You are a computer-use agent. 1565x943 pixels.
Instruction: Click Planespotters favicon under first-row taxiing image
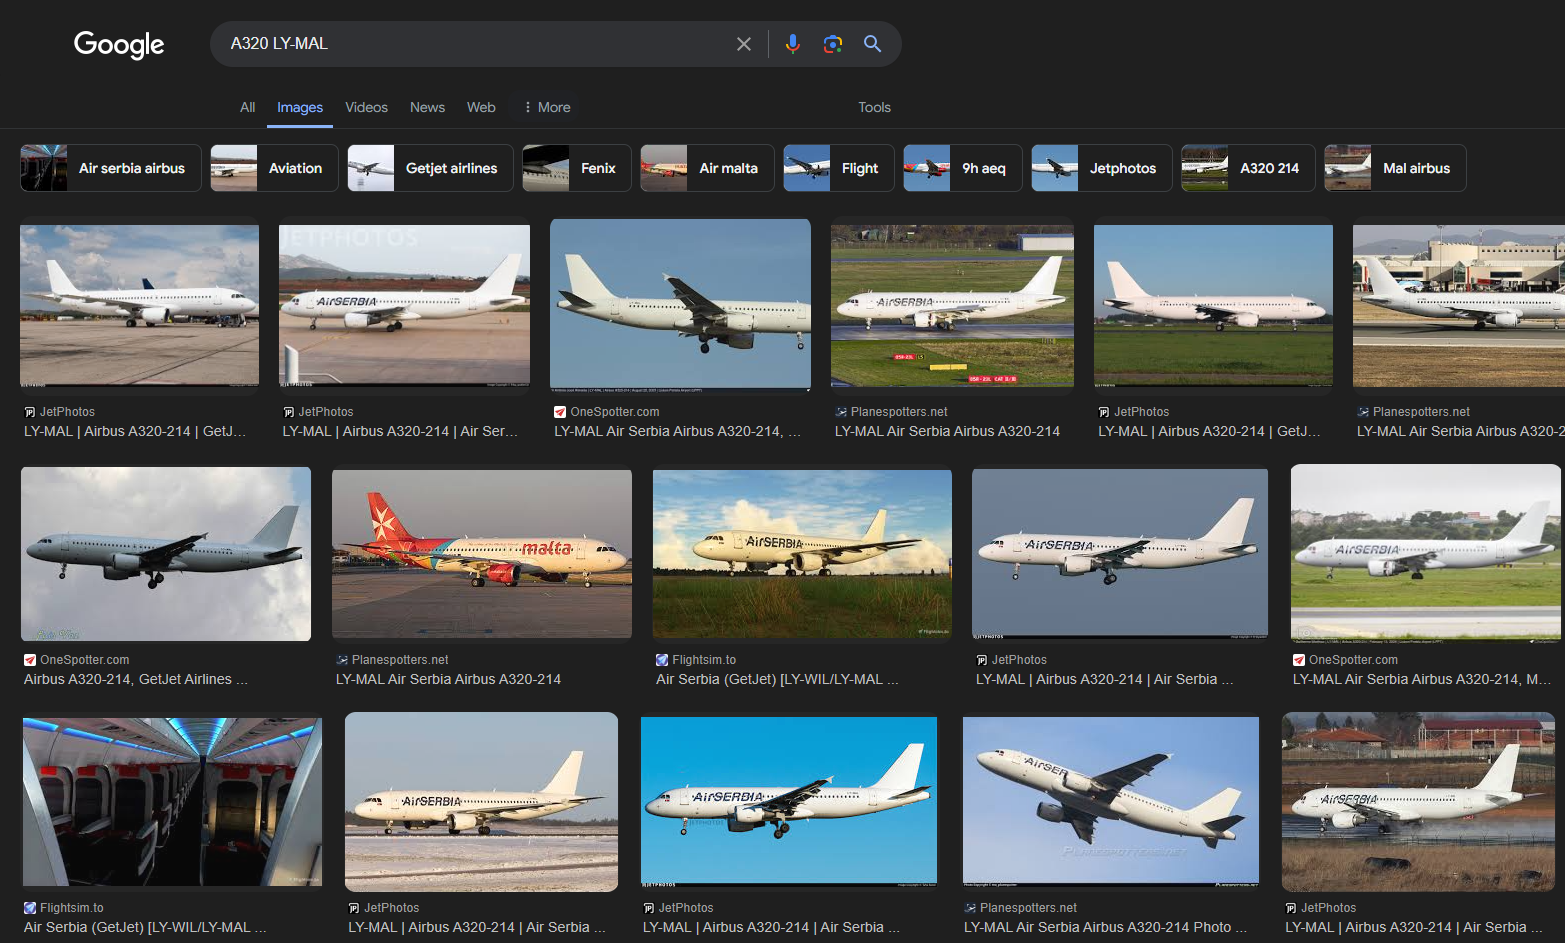(841, 412)
